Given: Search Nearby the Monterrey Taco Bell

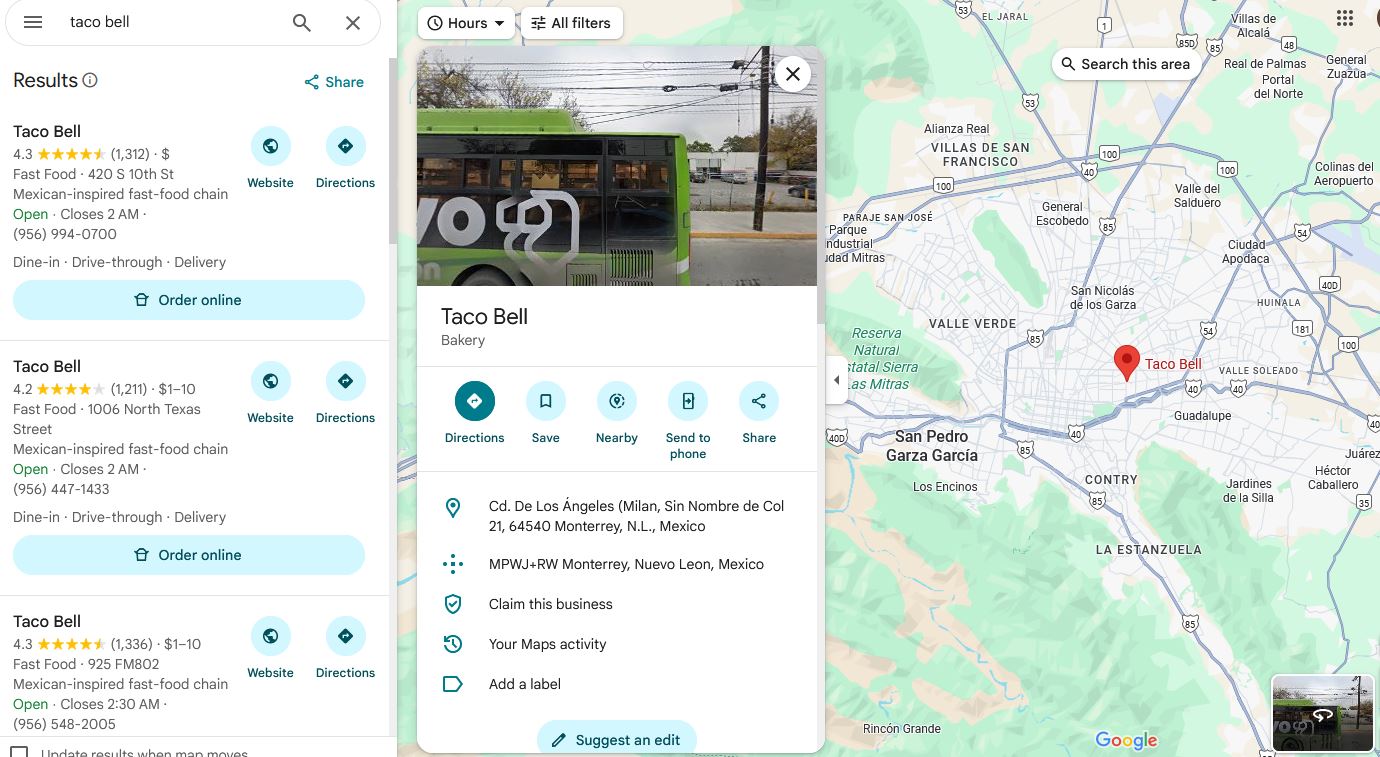Looking at the screenshot, I should click(617, 411).
